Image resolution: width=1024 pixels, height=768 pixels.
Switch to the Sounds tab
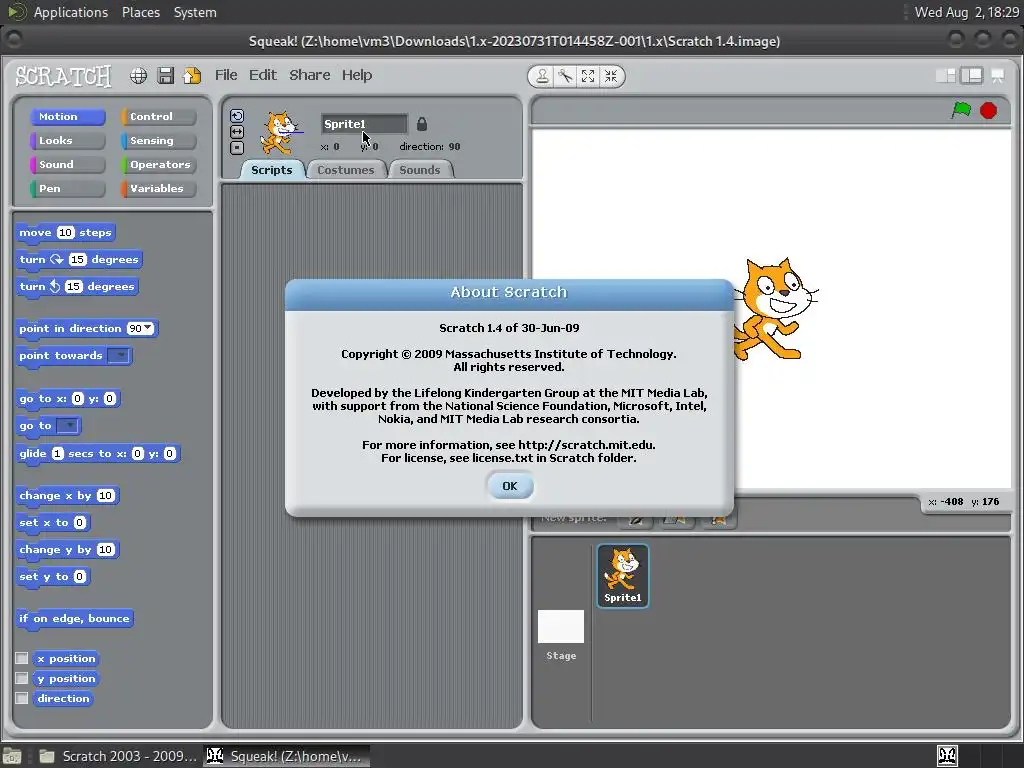[x=420, y=170]
